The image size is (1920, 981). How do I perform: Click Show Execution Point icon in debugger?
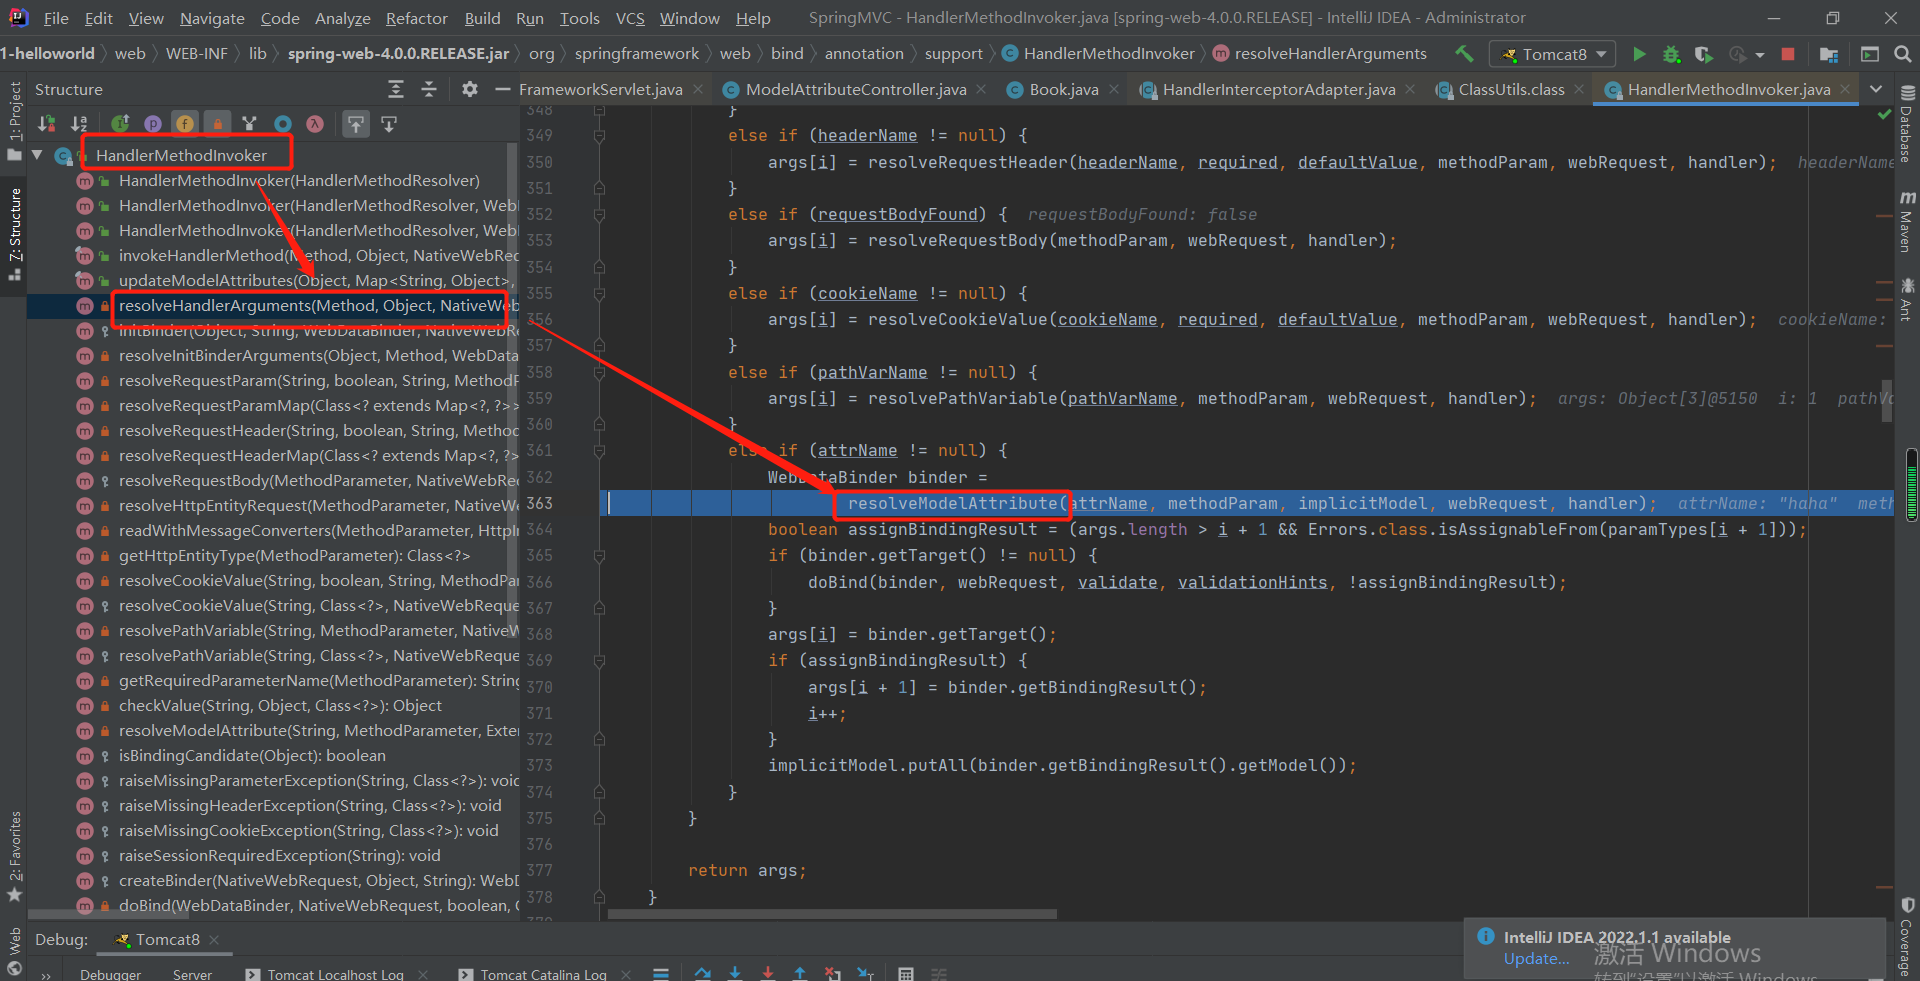tap(660, 973)
